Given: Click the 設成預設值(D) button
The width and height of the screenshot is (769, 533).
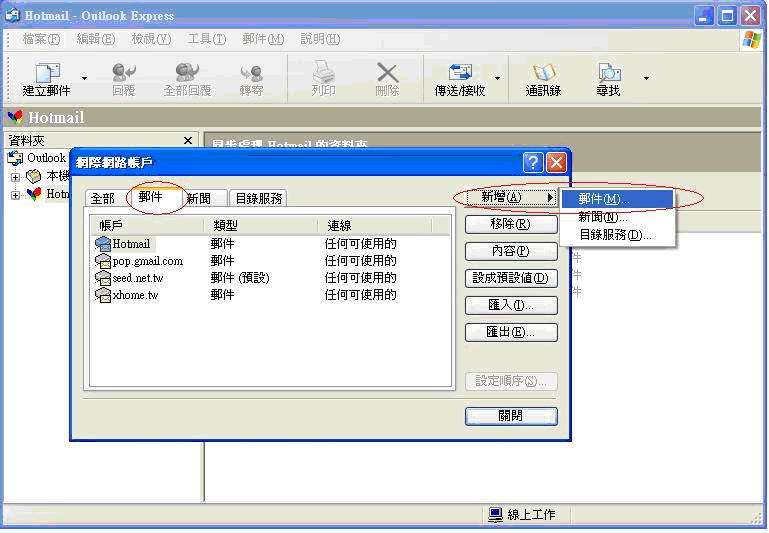Looking at the screenshot, I should tap(511, 278).
